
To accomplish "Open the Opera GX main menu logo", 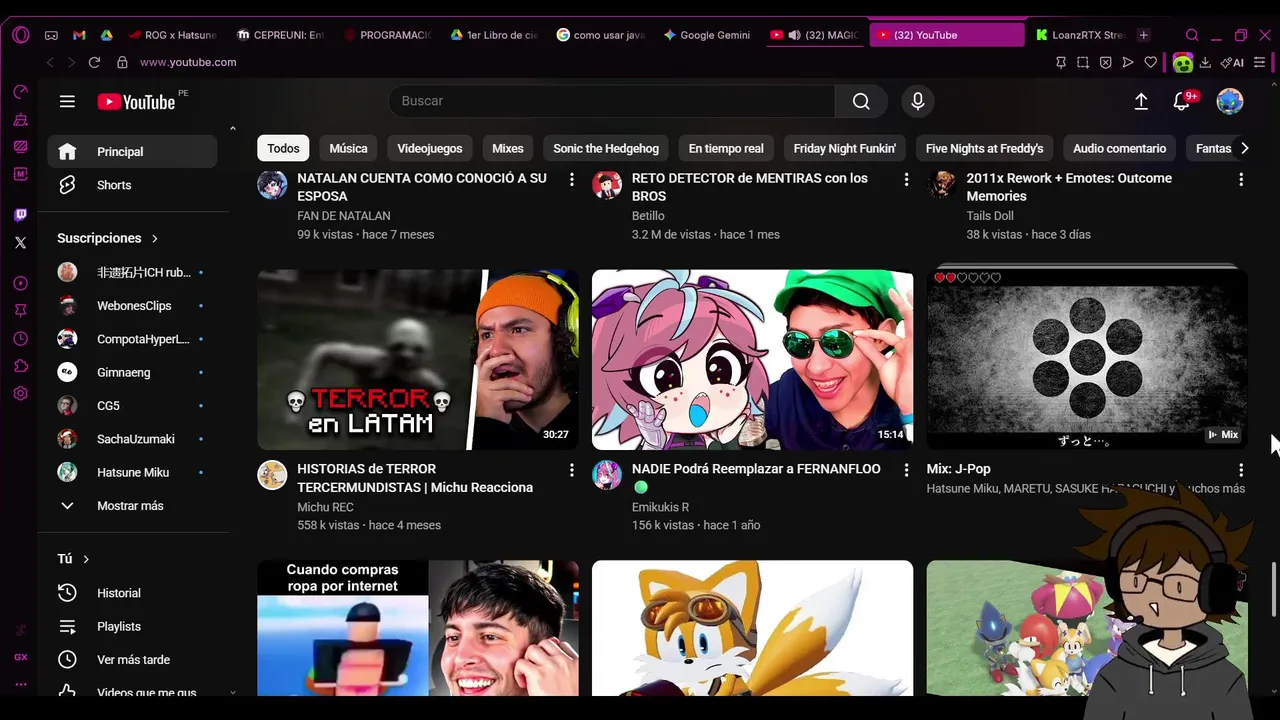I will tap(21, 35).
